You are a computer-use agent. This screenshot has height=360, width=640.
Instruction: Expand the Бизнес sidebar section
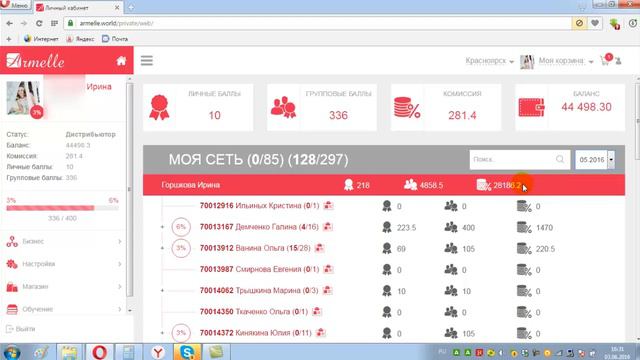pos(64,242)
